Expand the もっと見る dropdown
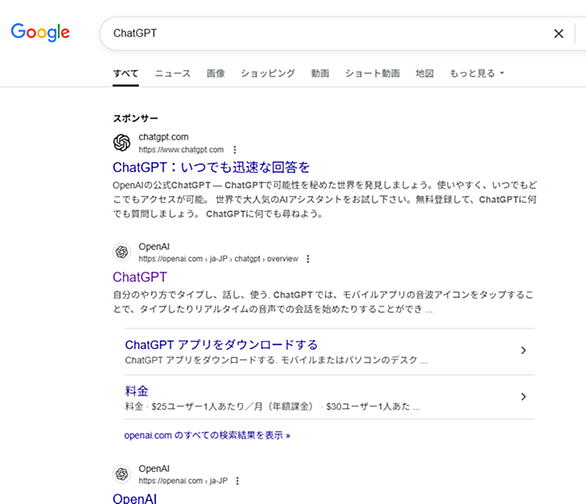Image resolution: width=586 pixels, height=504 pixels. pos(476,73)
